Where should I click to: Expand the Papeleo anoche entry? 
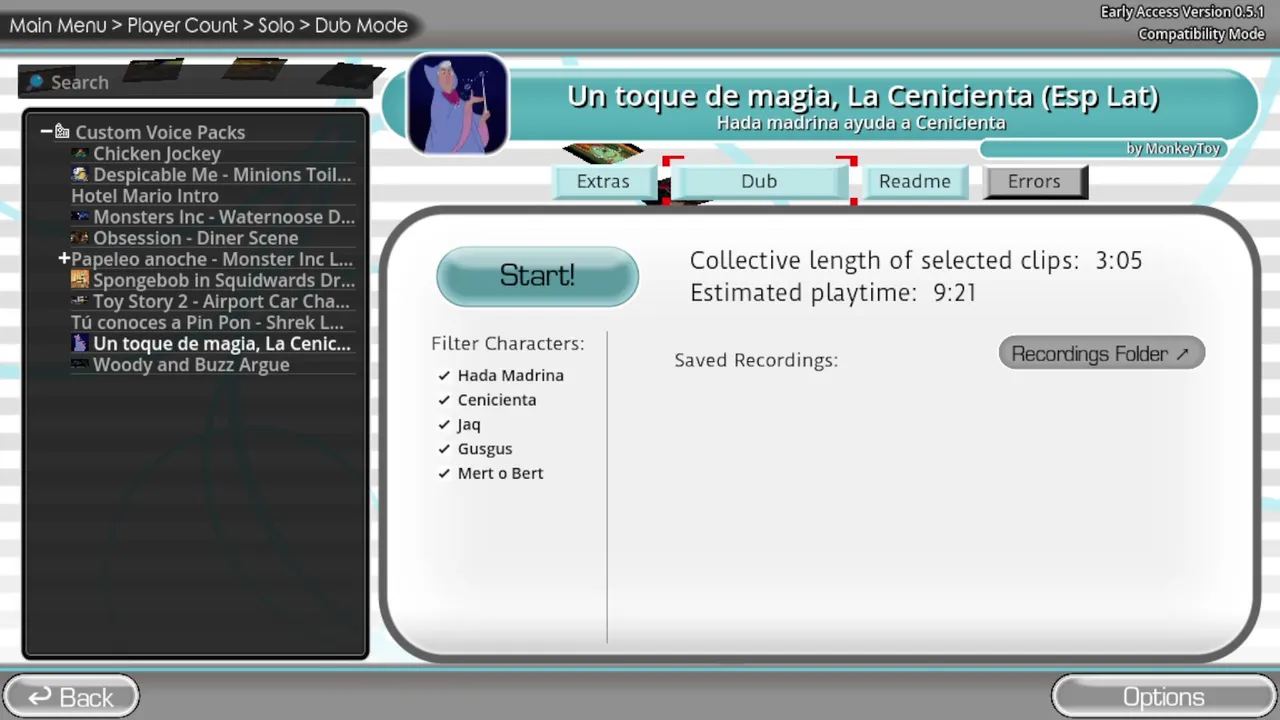coord(64,259)
